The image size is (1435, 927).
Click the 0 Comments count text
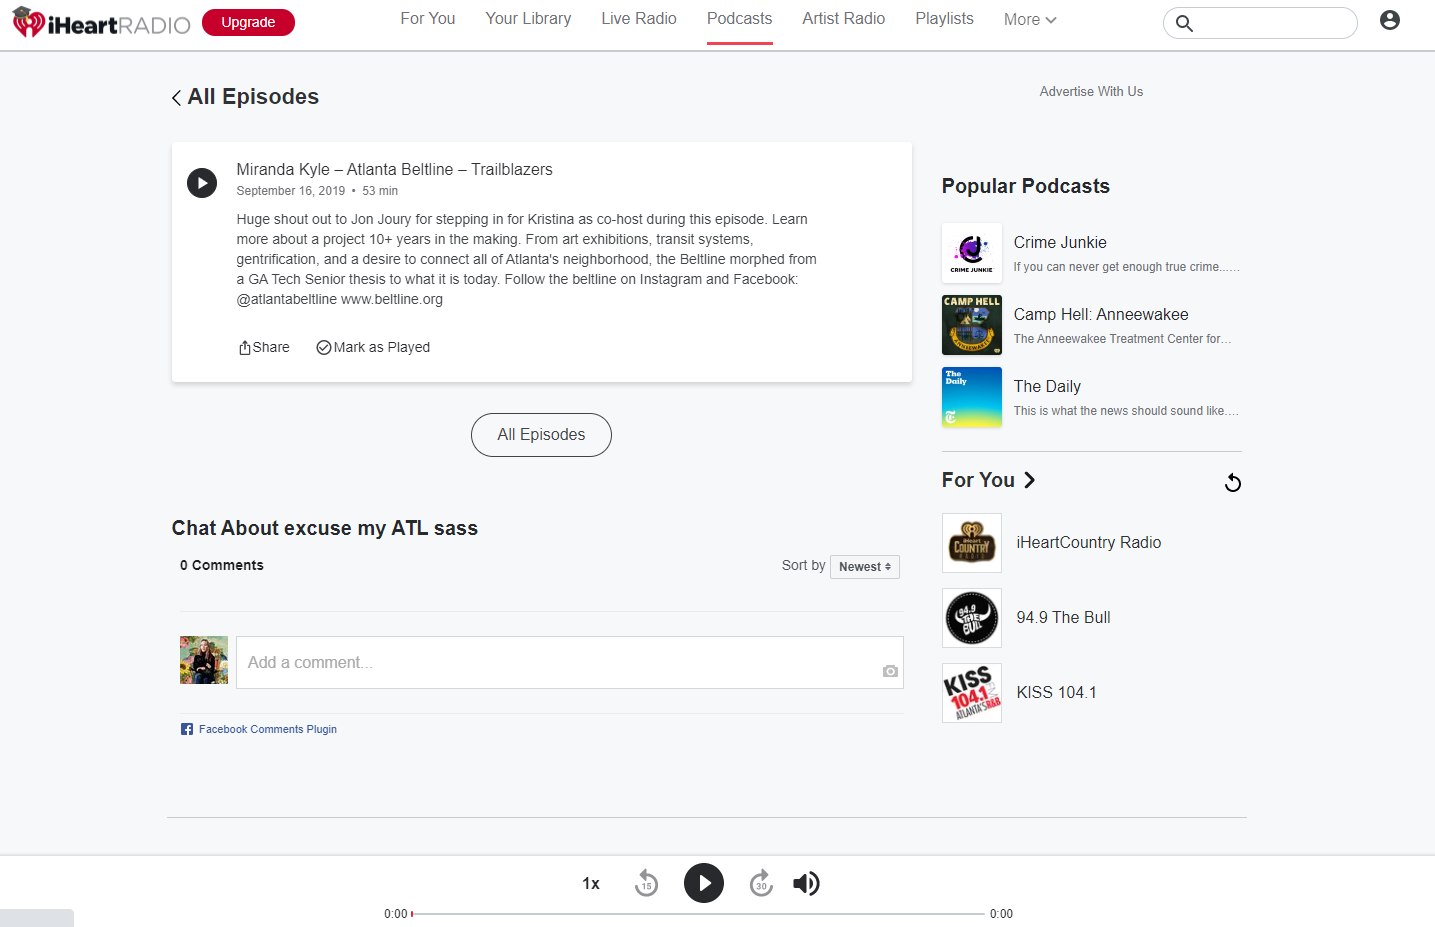click(x=222, y=565)
